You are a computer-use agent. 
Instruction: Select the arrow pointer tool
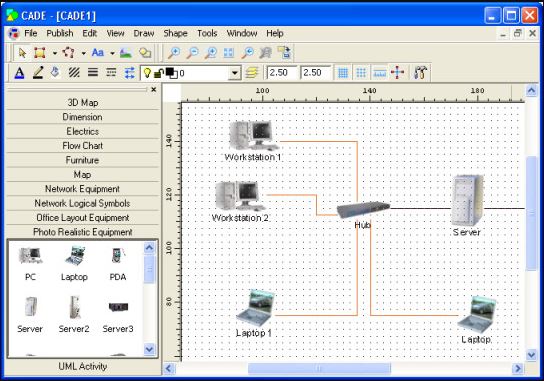[x=22, y=53]
